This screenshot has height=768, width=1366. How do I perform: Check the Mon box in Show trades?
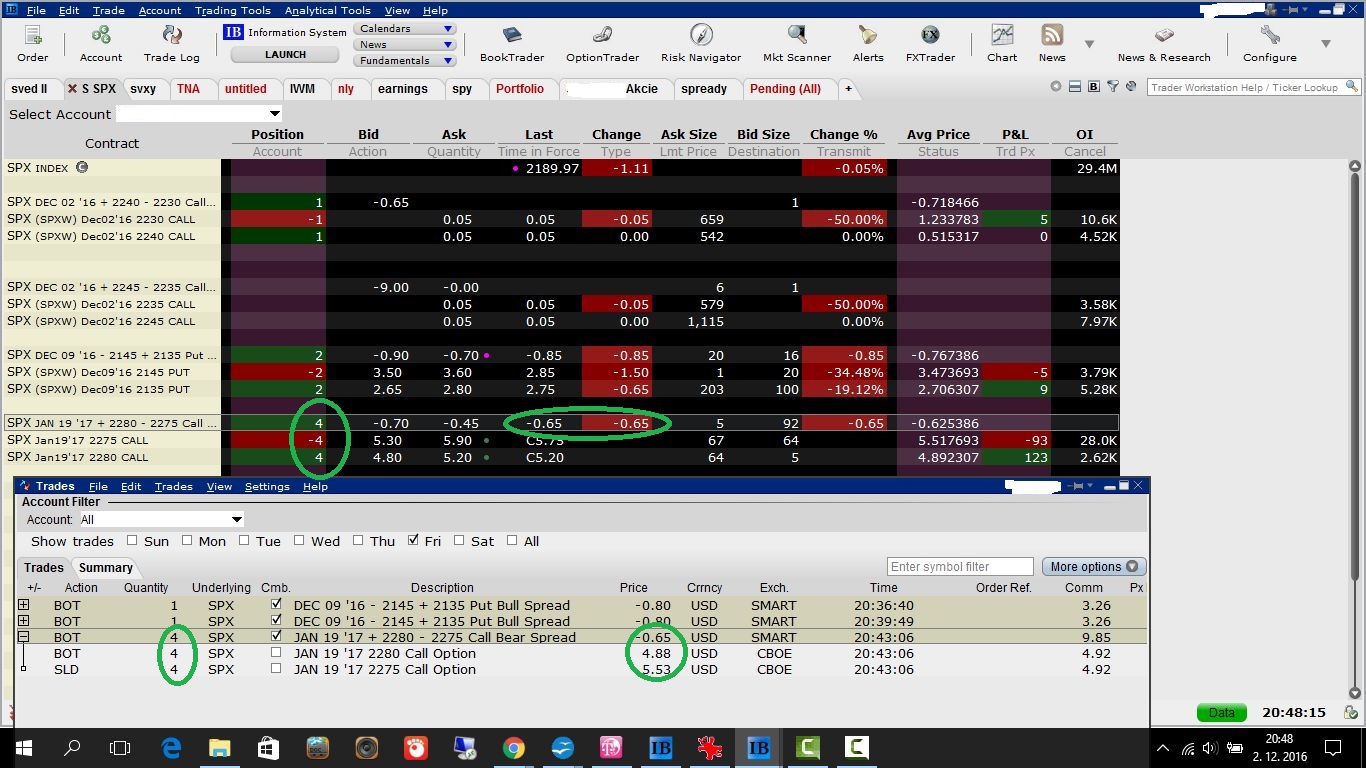(186, 541)
